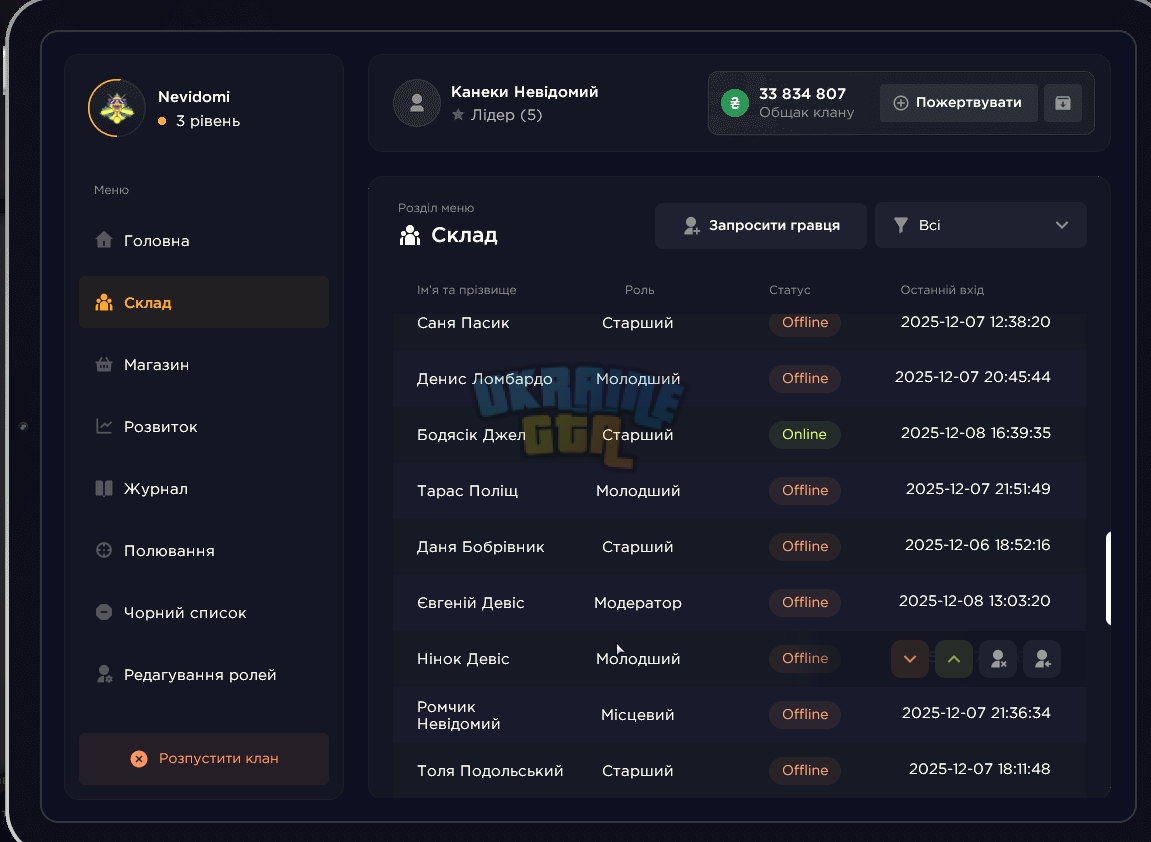Image resolution: width=1151 pixels, height=842 pixels.
Task: Click the star icon next to Лідер (5)
Action: (458, 115)
